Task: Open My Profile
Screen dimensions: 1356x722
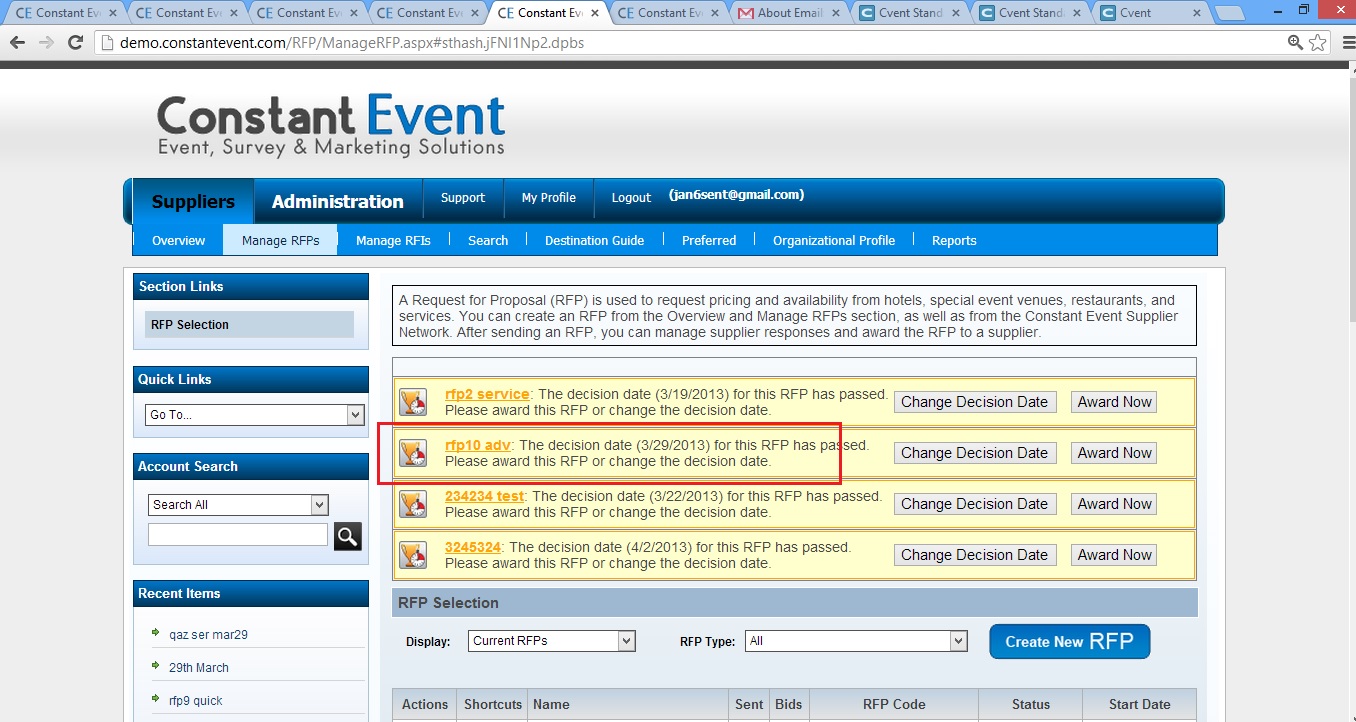Action: [x=549, y=198]
